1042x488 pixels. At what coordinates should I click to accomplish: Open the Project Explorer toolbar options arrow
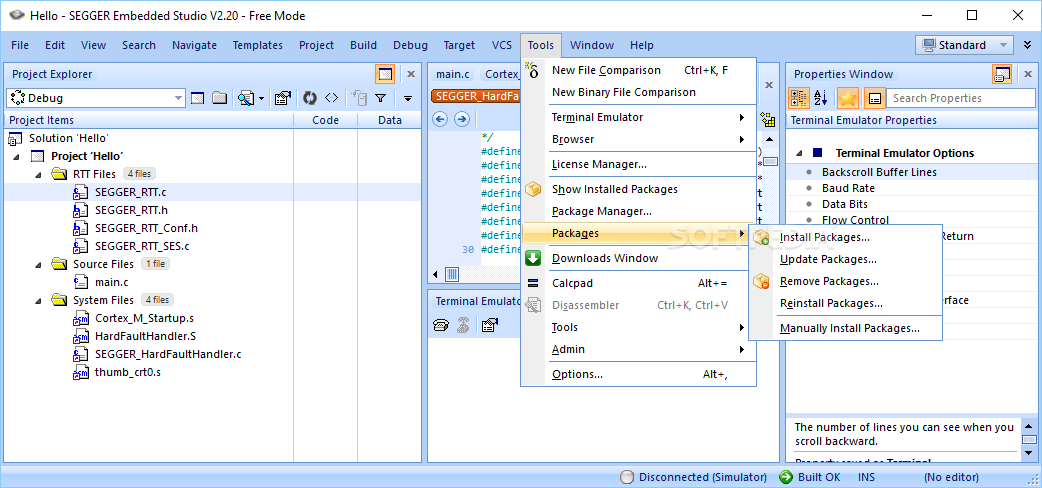click(x=408, y=98)
